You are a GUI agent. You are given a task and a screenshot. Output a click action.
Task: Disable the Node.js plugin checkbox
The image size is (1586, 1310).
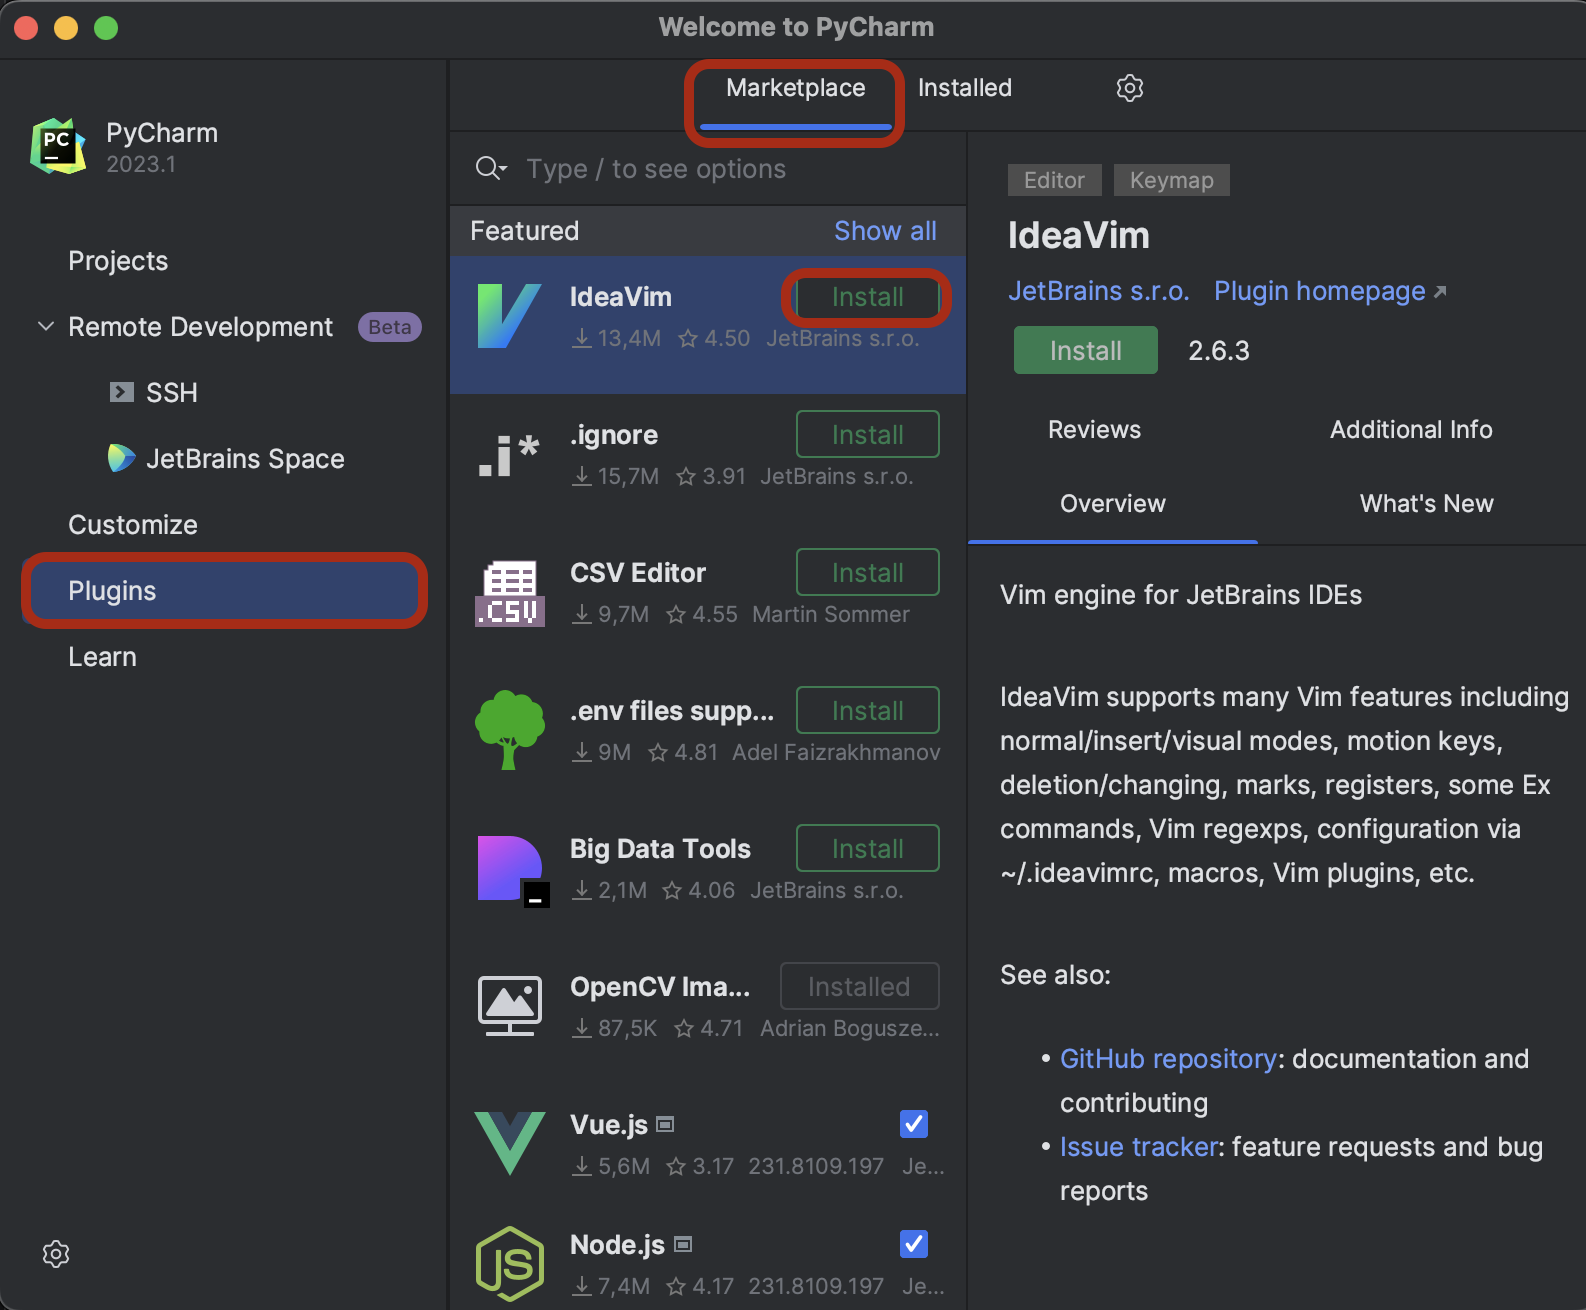click(914, 1244)
